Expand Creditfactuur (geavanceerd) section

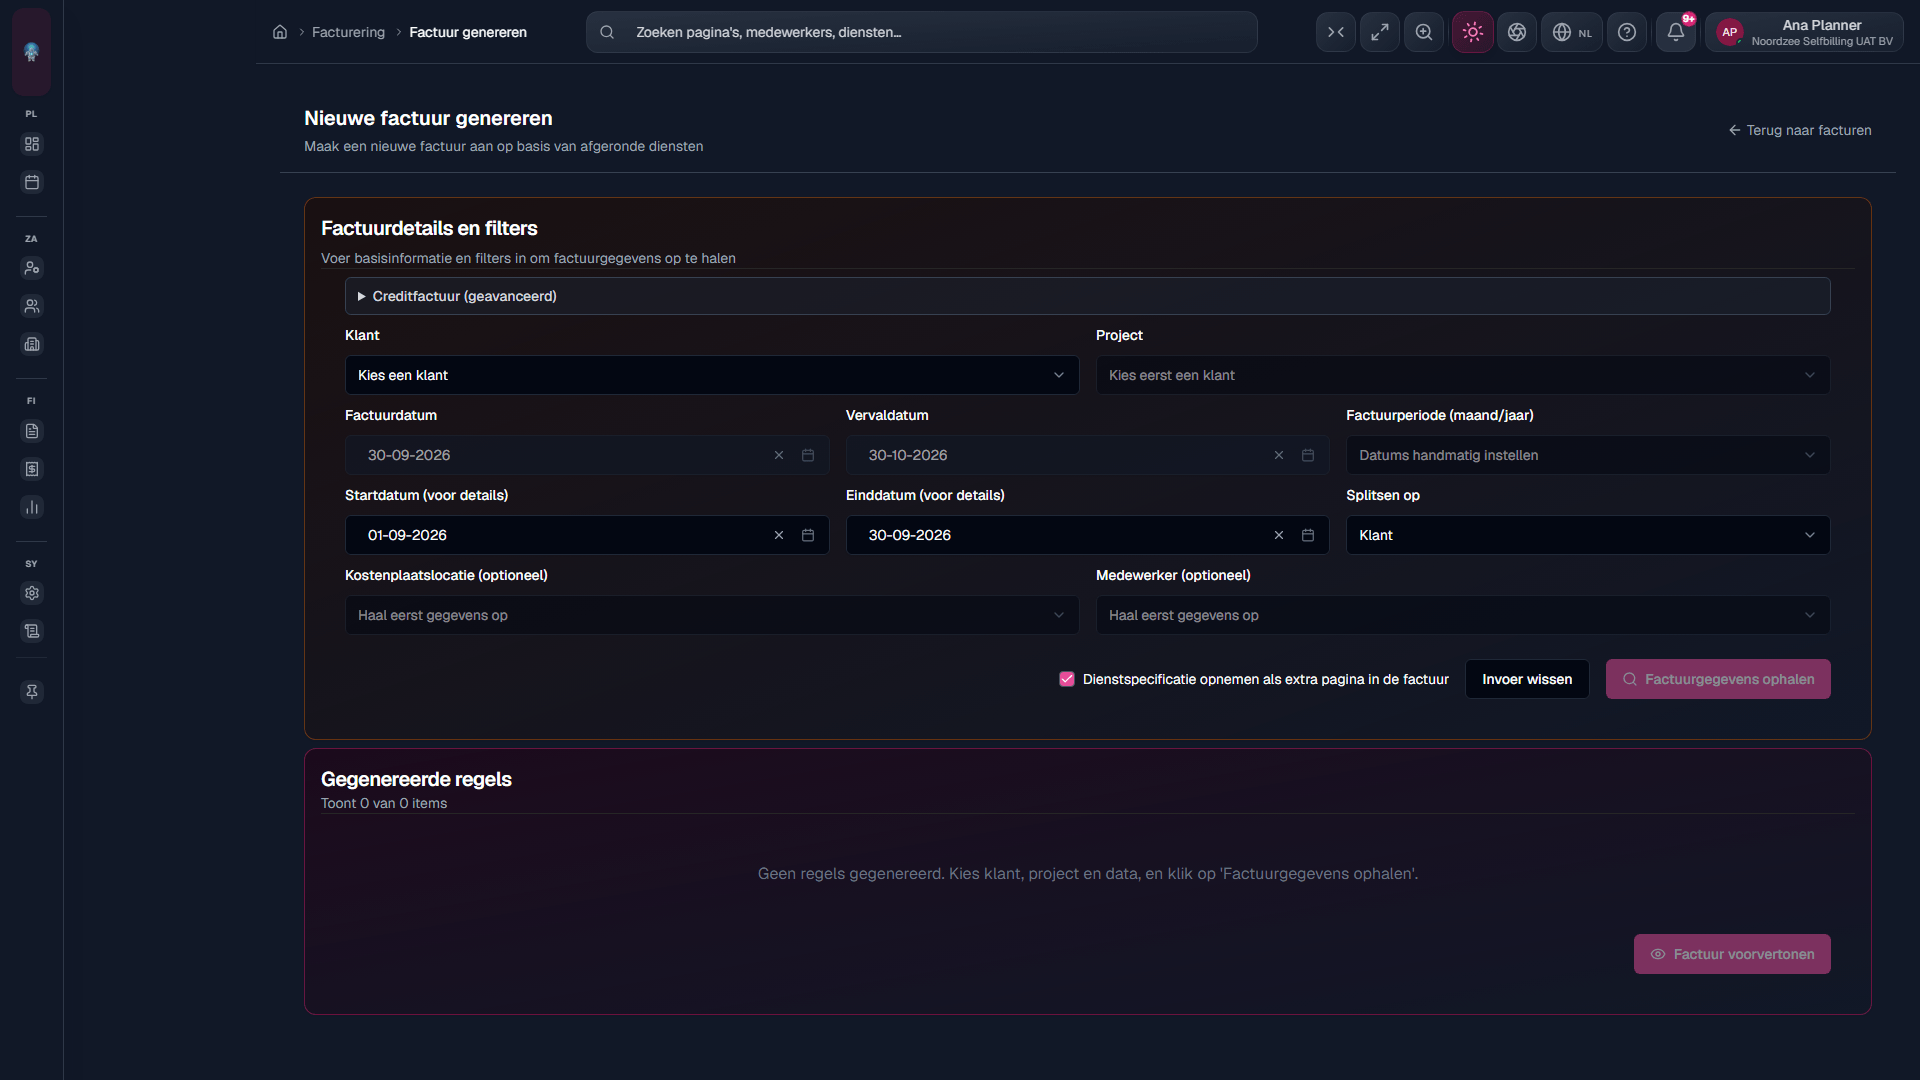[1088, 296]
